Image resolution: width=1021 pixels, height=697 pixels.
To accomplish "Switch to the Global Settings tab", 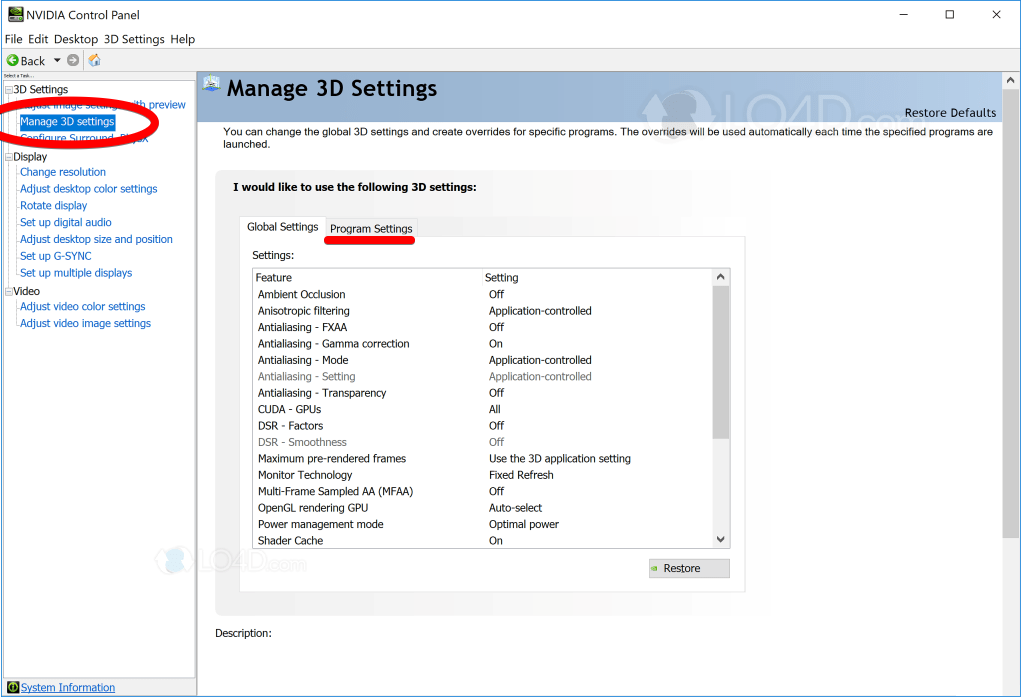I will pyautogui.click(x=283, y=227).
